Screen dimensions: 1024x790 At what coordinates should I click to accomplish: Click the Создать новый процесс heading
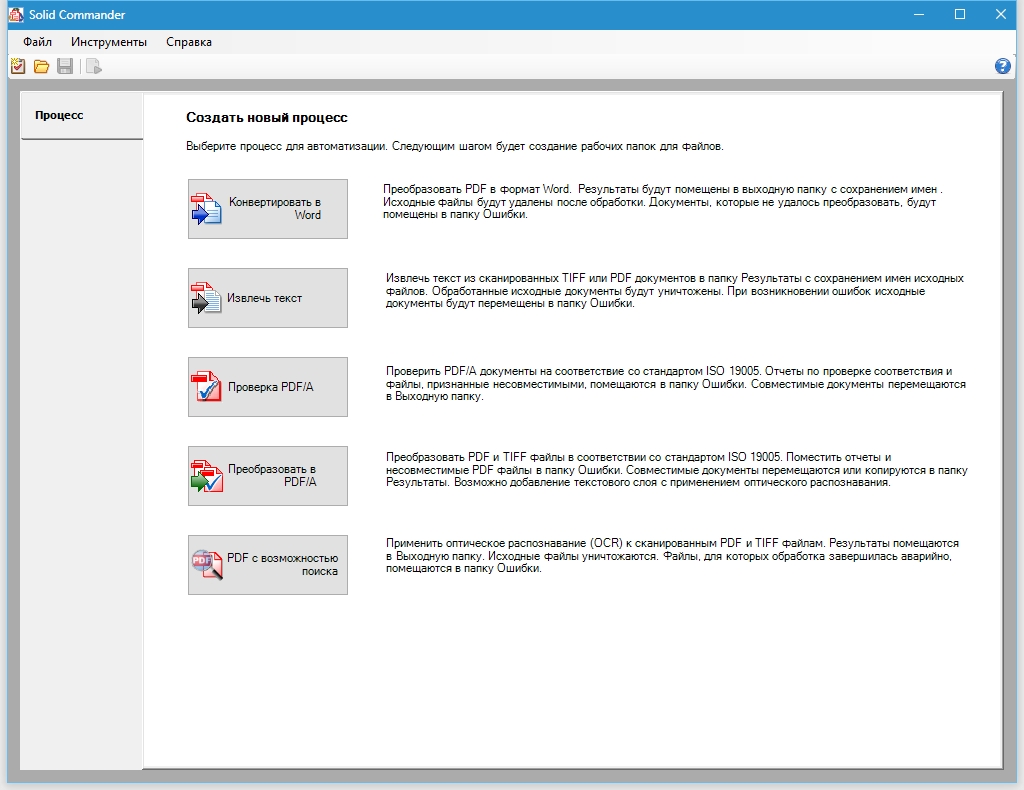click(x=267, y=118)
